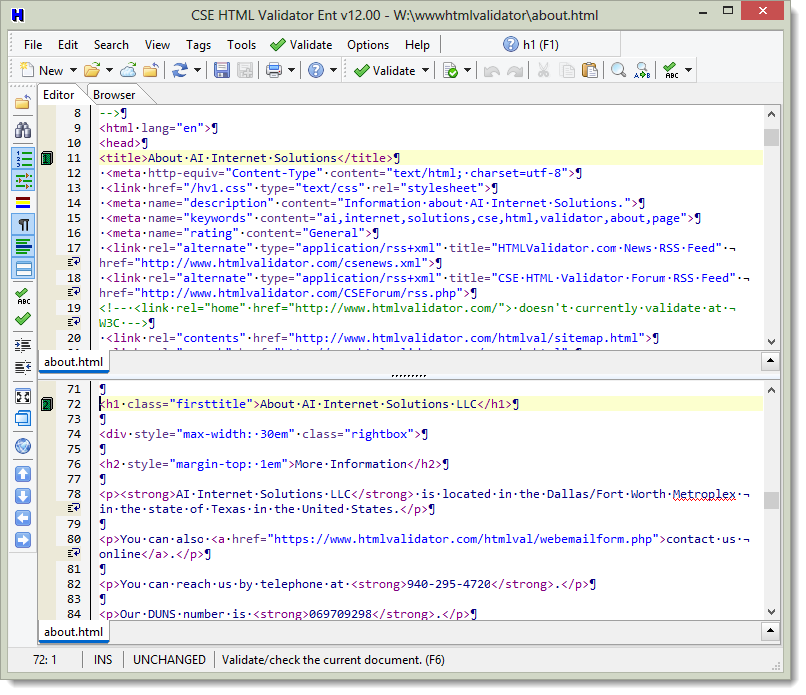Open the Help menu
Screen dimensions: 806x695
[417, 45]
